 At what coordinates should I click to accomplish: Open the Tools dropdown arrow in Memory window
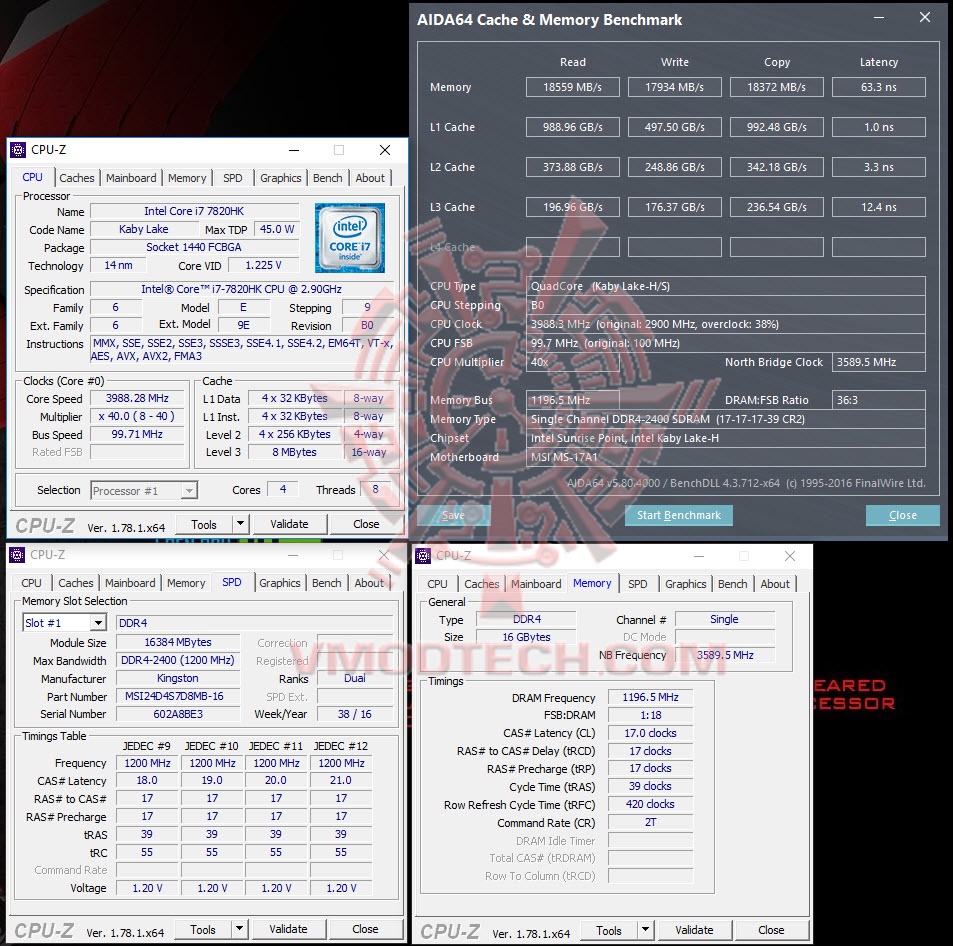645,930
